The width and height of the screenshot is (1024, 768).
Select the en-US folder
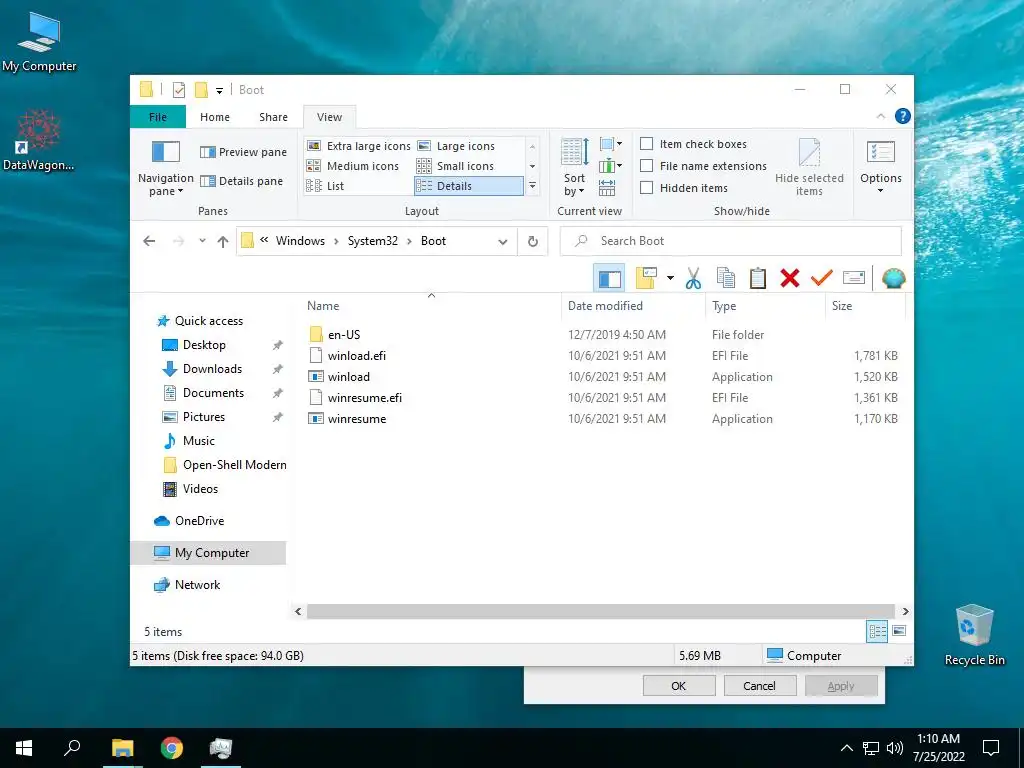coord(344,335)
